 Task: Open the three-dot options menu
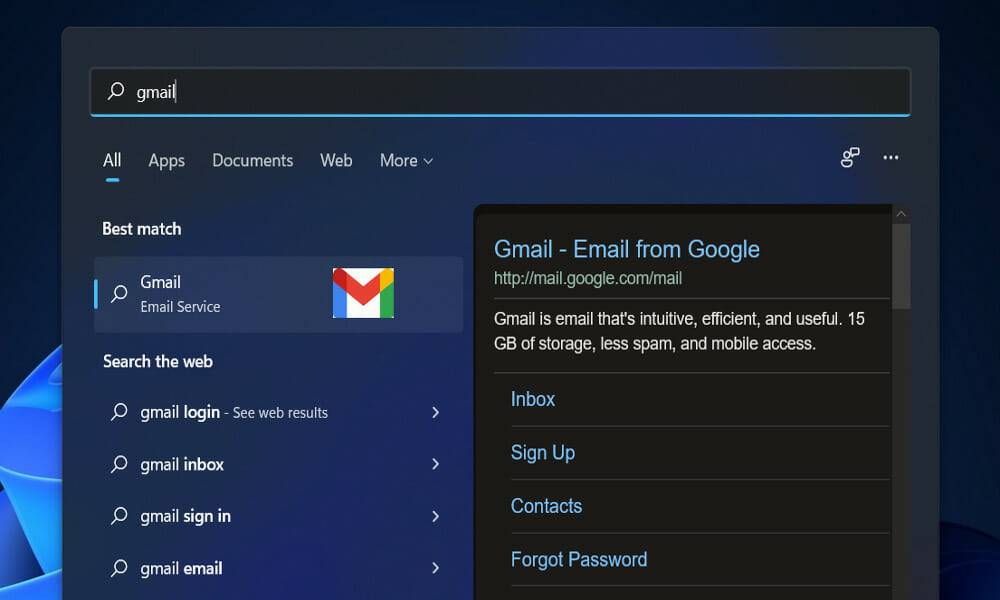891,157
